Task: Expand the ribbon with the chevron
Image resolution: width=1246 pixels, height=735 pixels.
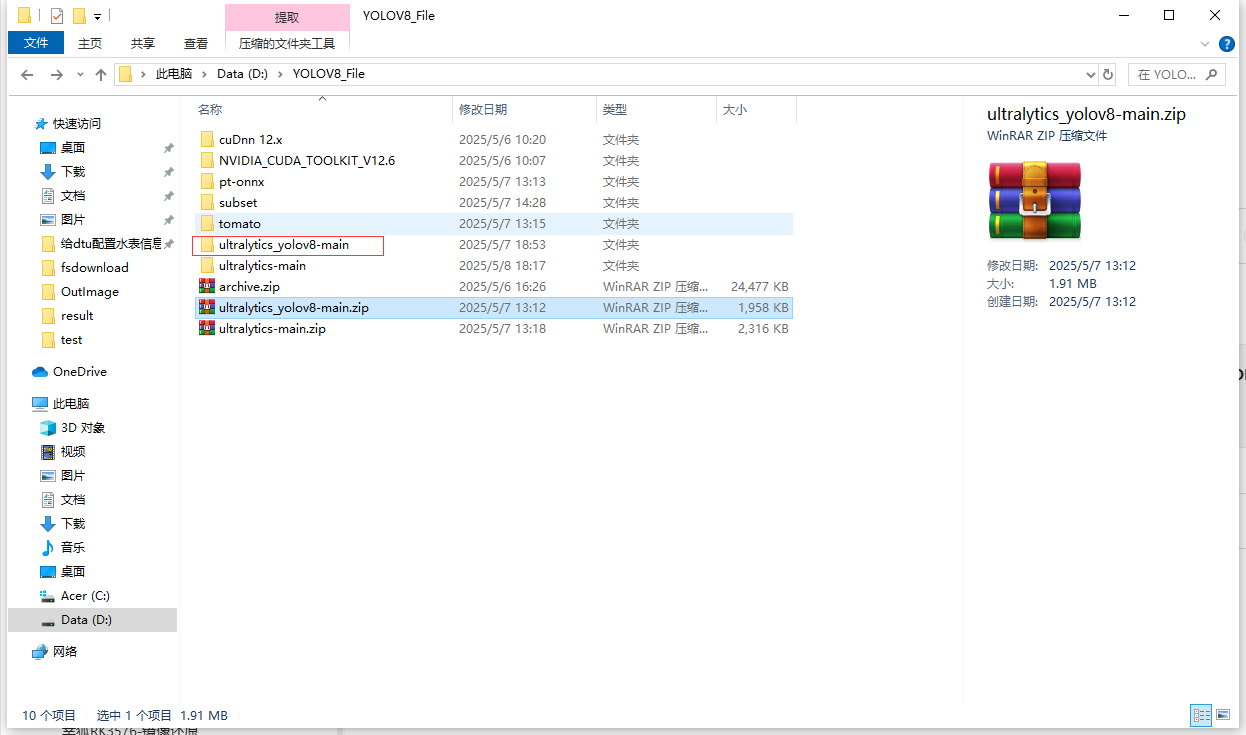Action: pyautogui.click(x=1206, y=43)
